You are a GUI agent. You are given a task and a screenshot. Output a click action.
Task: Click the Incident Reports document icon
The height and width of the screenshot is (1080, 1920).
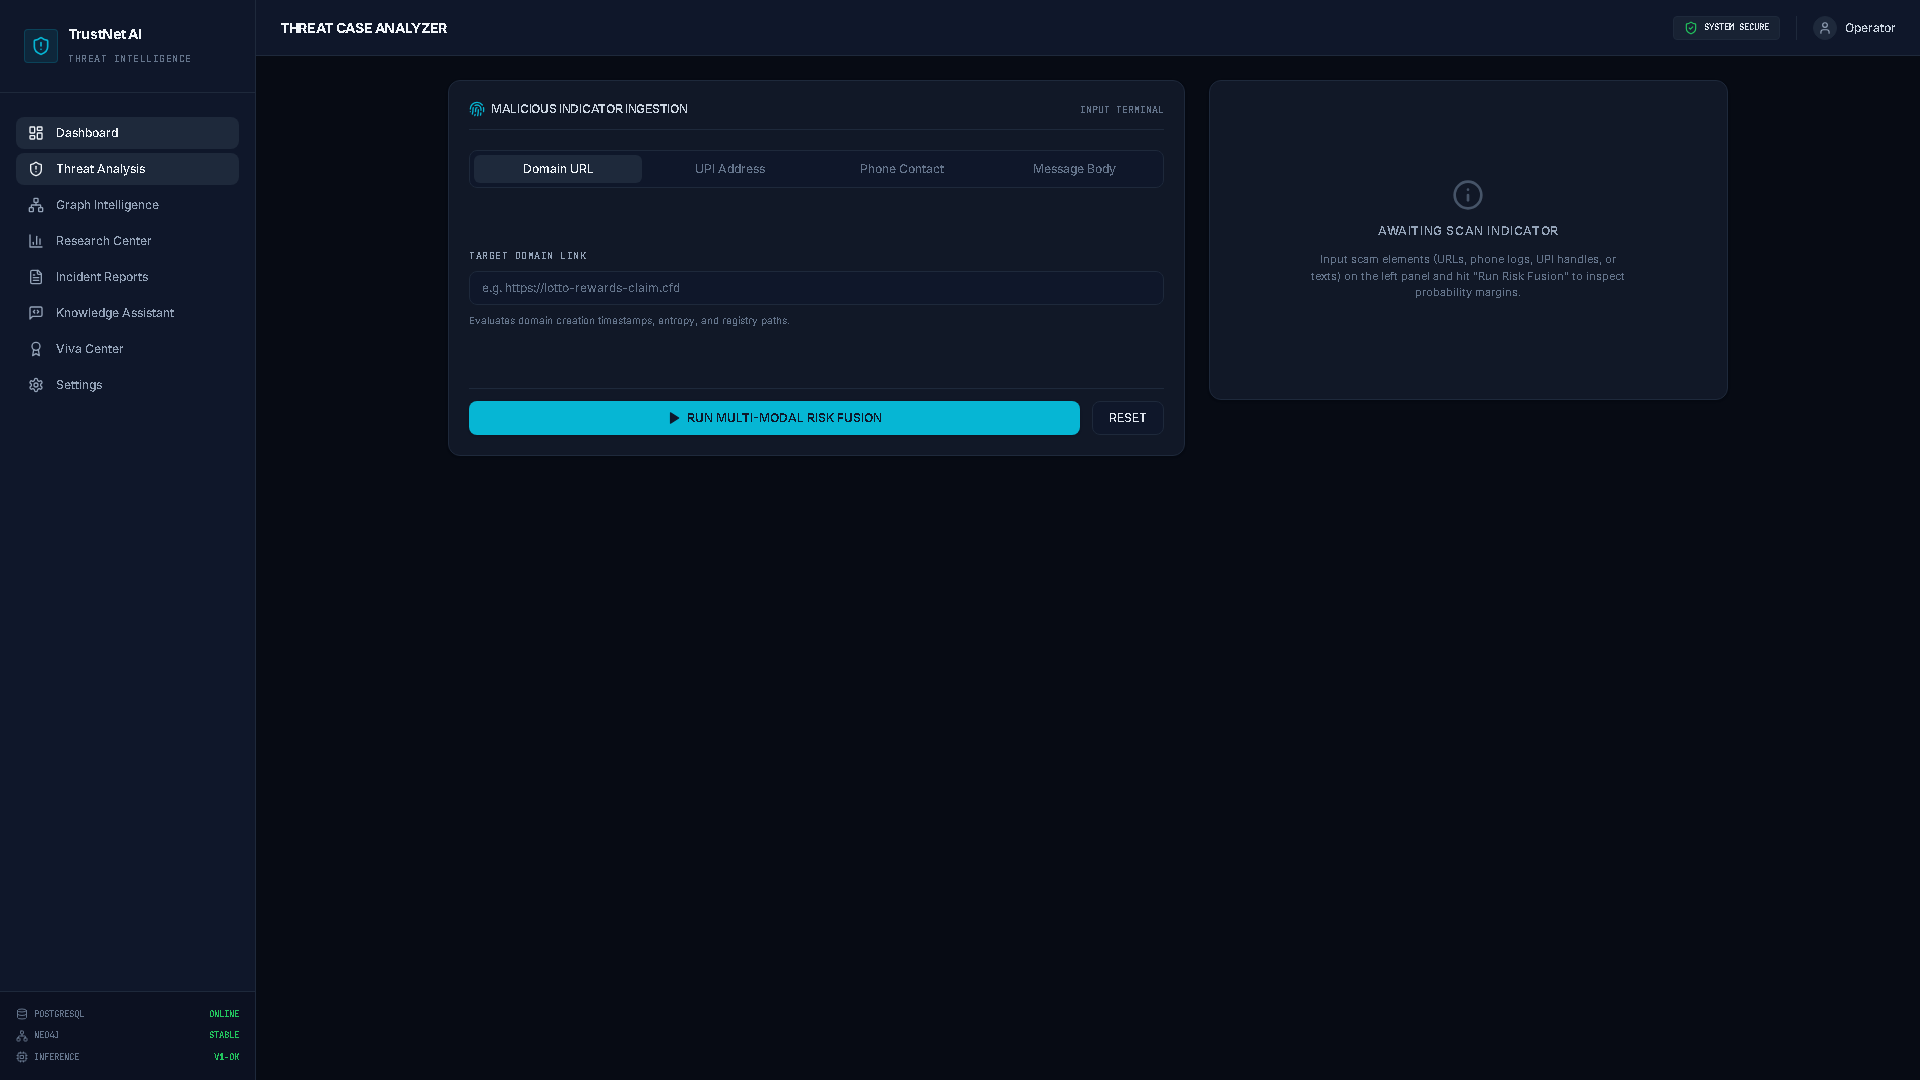point(36,277)
